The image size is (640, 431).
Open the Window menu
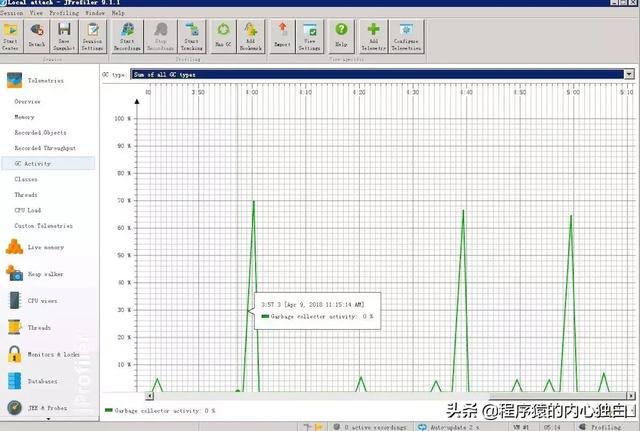pyautogui.click(x=95, y=13)
